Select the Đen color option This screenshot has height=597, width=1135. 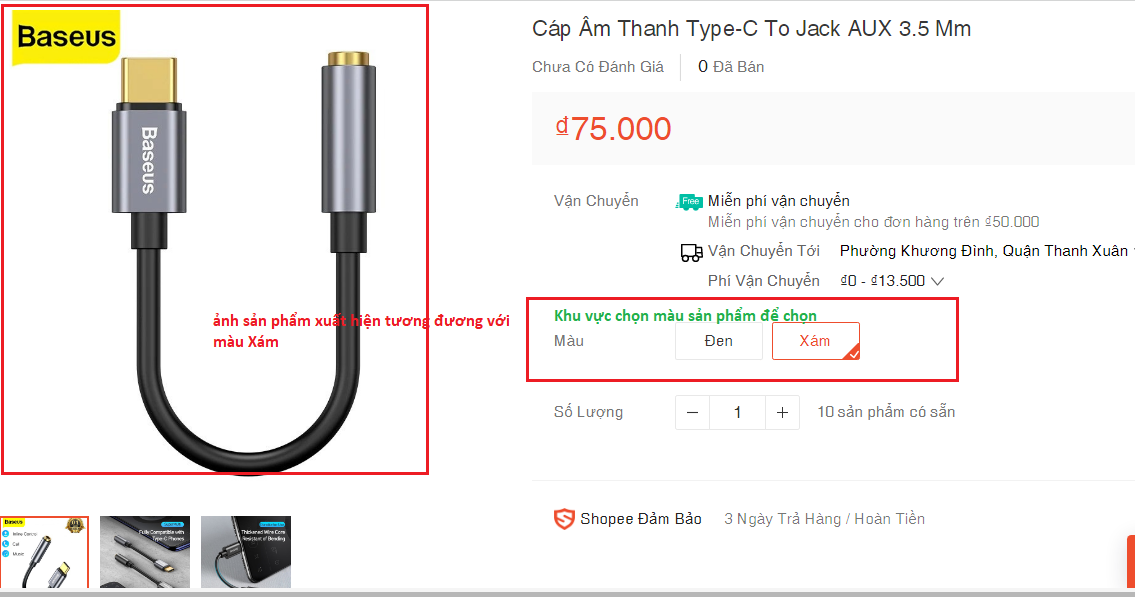719,341
